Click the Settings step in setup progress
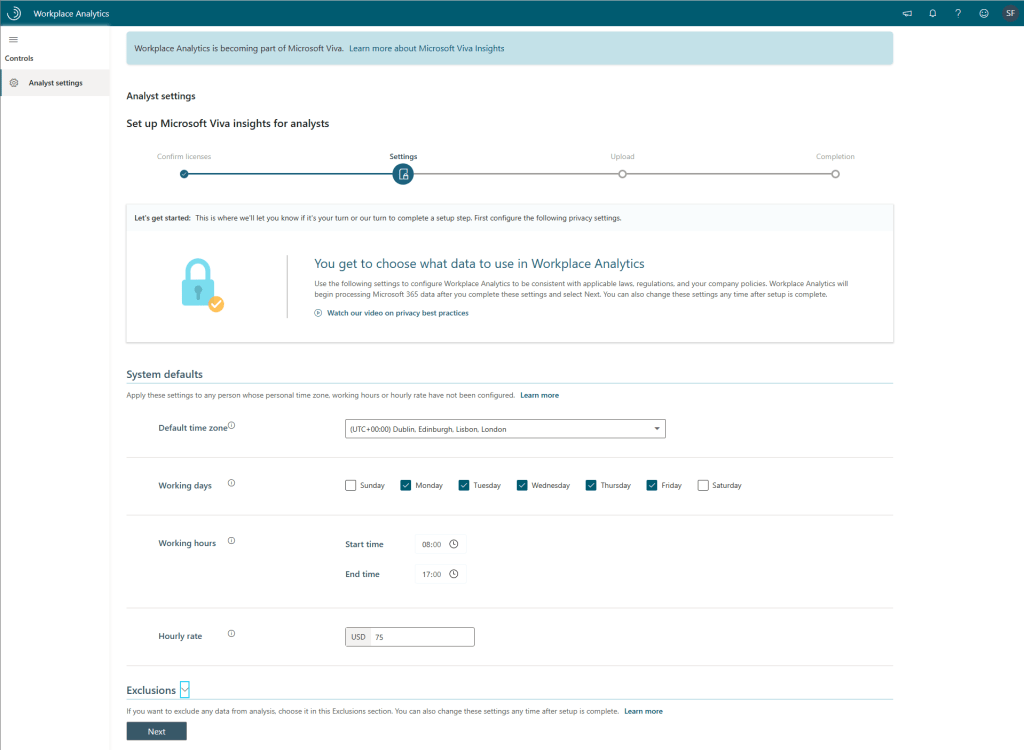The height and width of the screenshot is (750, 1024). click(x=403, y=174)
